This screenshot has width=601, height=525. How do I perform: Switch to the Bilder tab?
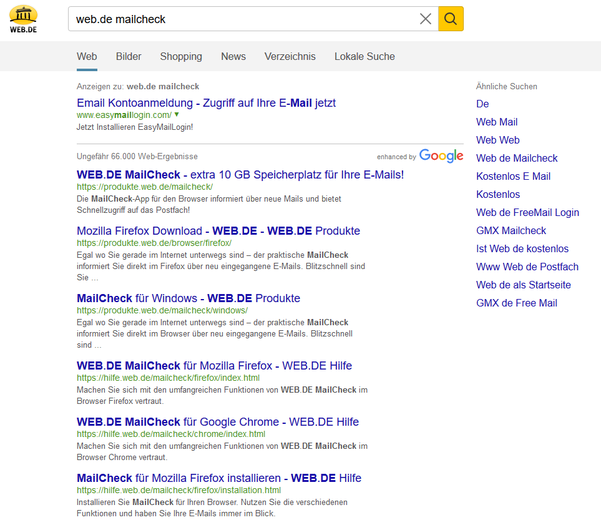(x=128, y=56)
